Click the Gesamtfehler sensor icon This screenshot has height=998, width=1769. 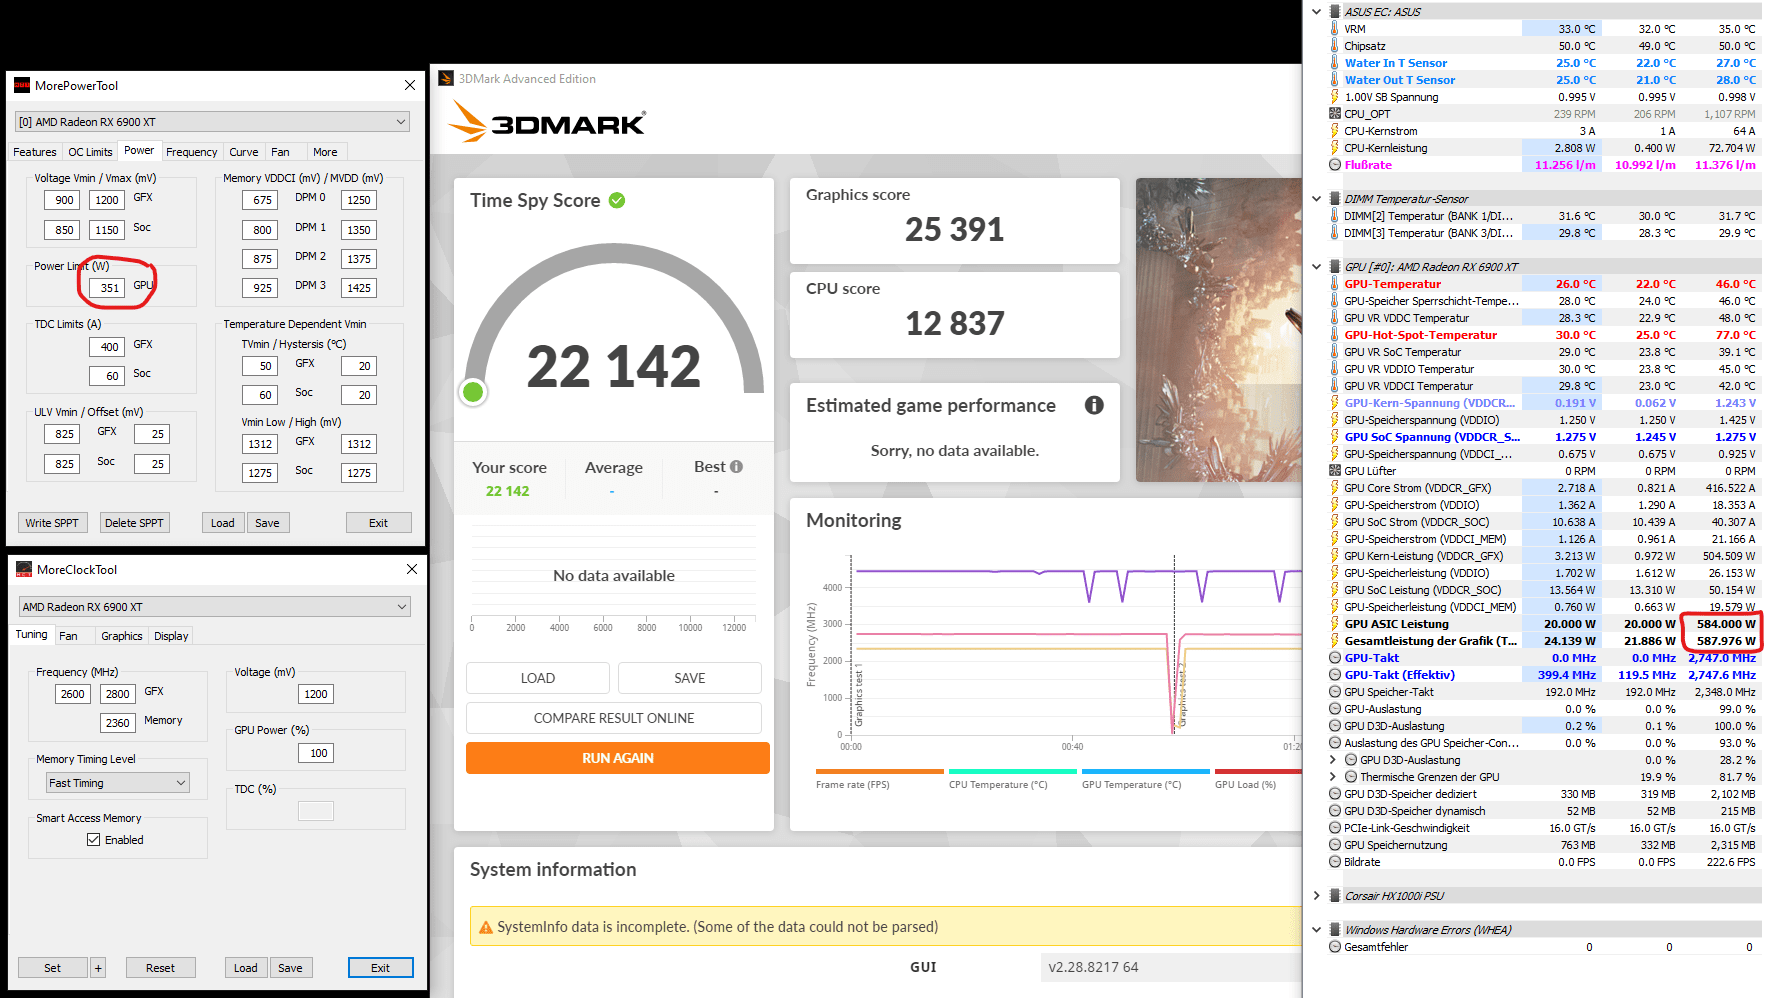1335,947
